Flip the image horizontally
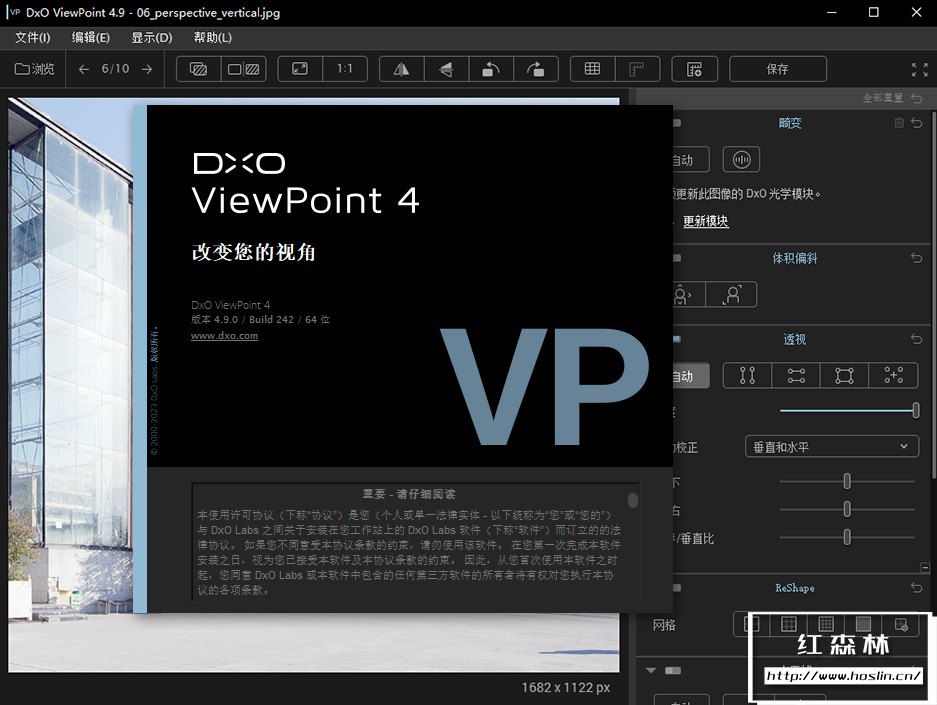This screenshot has height=705, width=937. click(x=402, y=69)
